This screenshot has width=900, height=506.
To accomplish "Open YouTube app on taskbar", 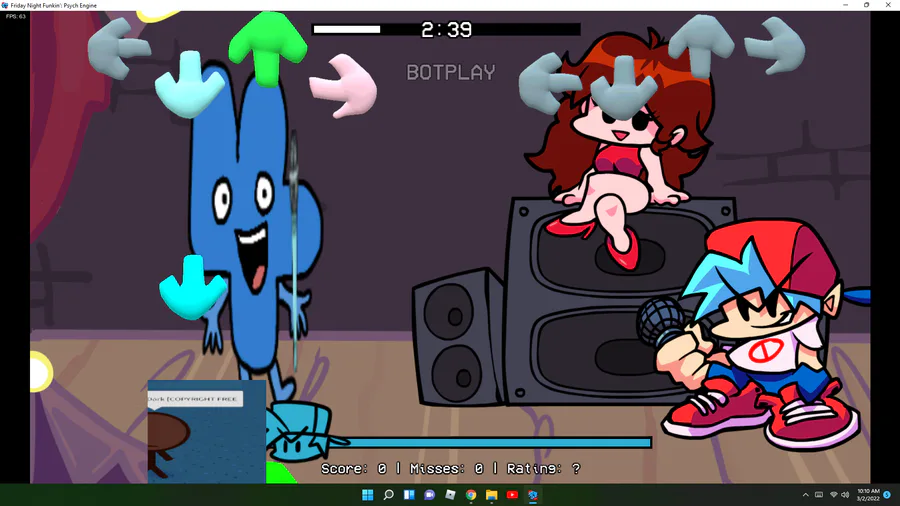I will (x=512, y=495).
